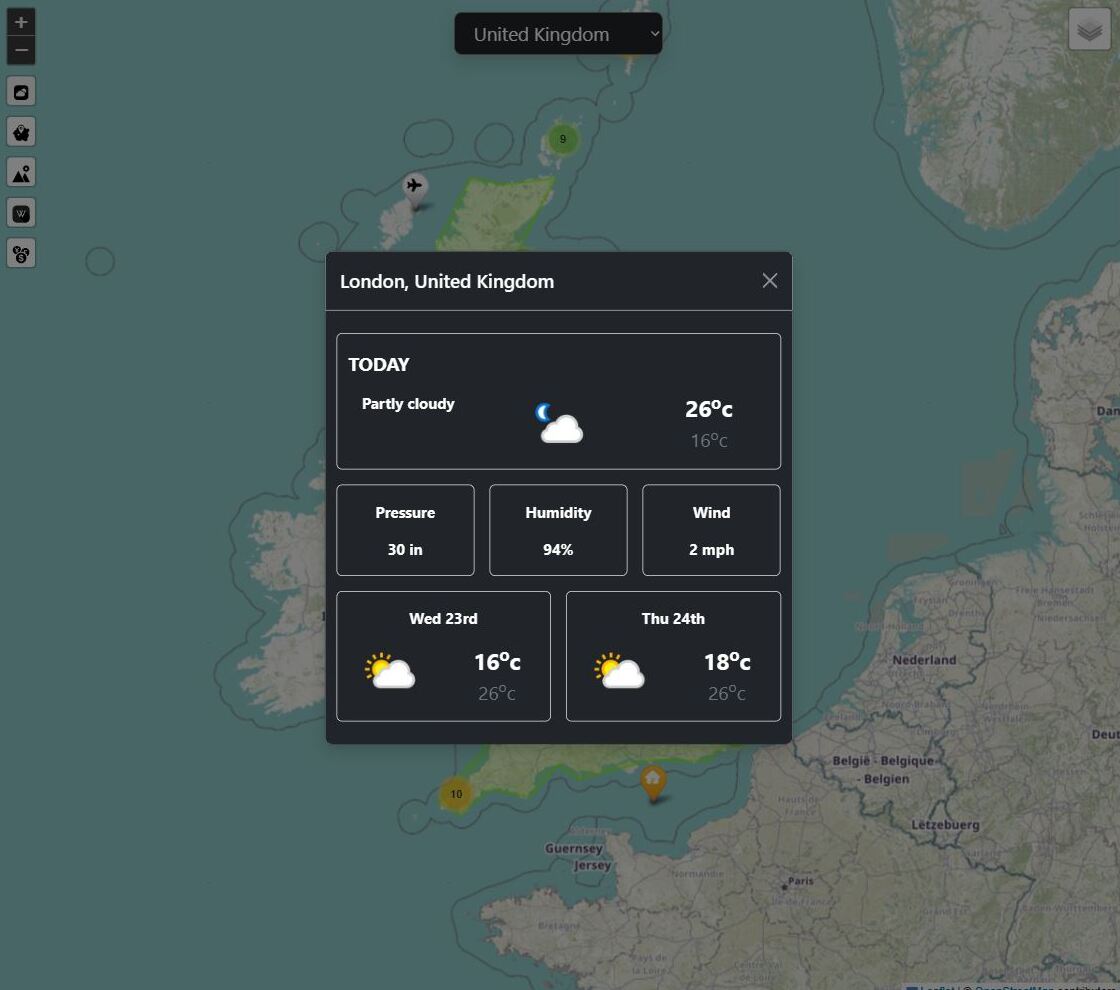Zoom in on the map
1120x990 pixels.
point(21,22)
